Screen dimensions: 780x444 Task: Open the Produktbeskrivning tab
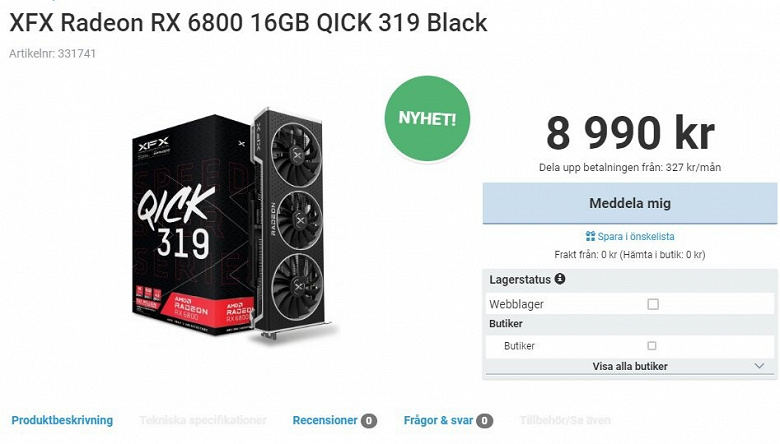(62, 420)
